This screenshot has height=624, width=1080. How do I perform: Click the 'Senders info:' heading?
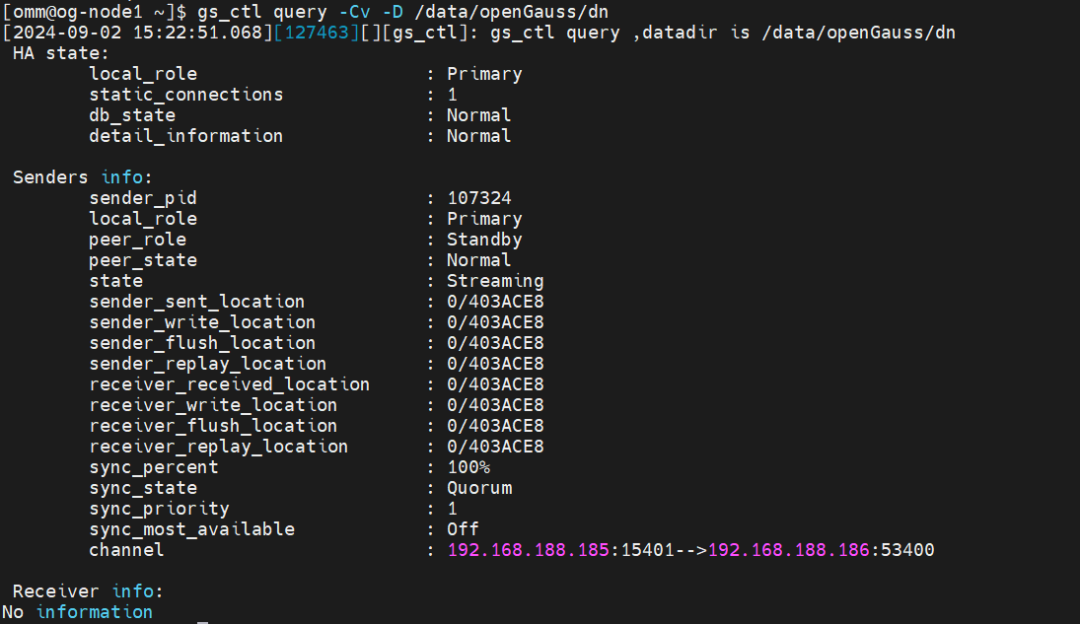point(83,177)
